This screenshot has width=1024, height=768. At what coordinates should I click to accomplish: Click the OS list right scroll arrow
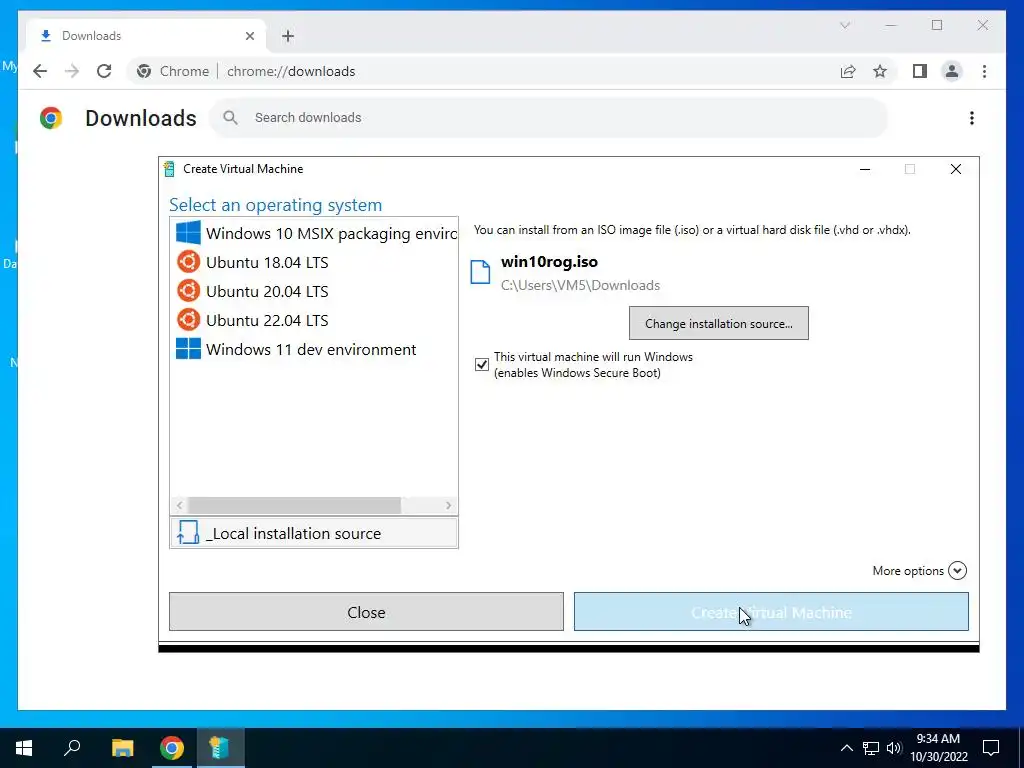[449, 505]
